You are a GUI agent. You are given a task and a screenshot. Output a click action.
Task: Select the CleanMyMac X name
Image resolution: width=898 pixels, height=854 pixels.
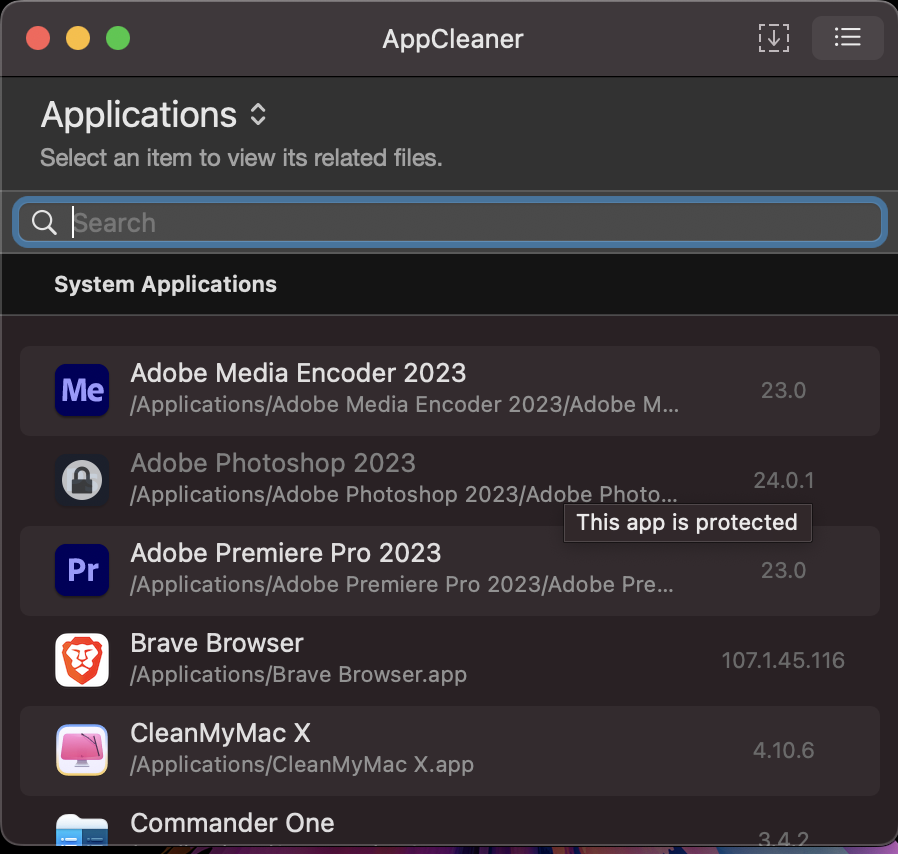coord(220,733)
